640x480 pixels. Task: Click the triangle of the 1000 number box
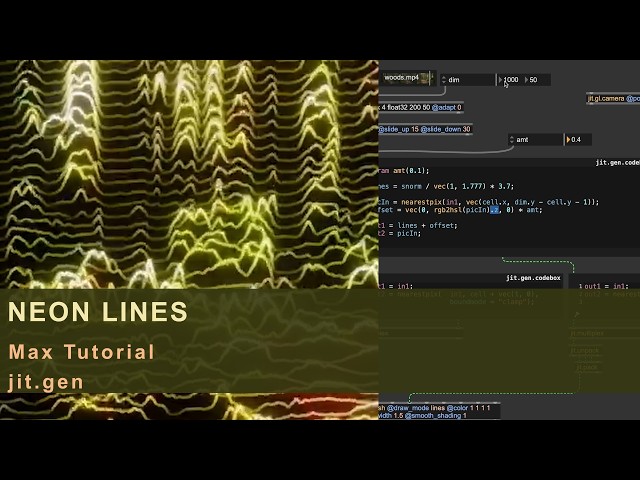coord(500,80)
